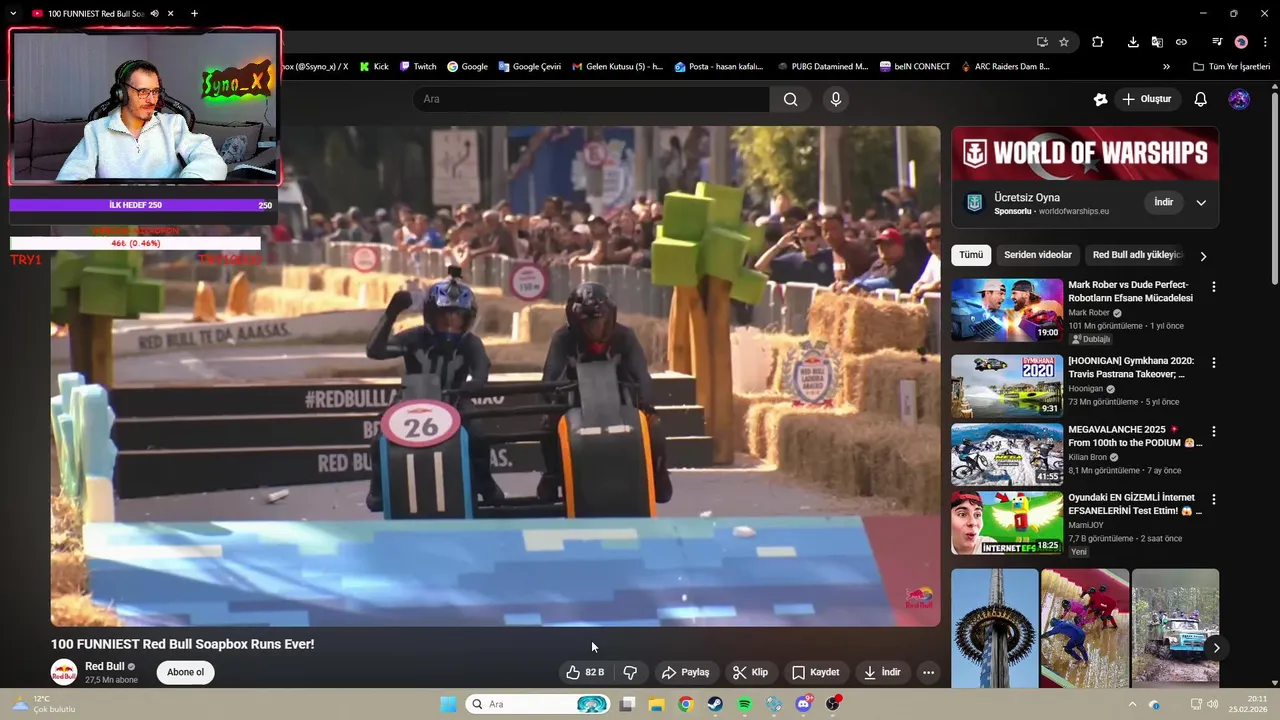Open options menu for Gymkhana 2020 video
Viewport: 1280px width, 720px height.
coord(1214,363)
